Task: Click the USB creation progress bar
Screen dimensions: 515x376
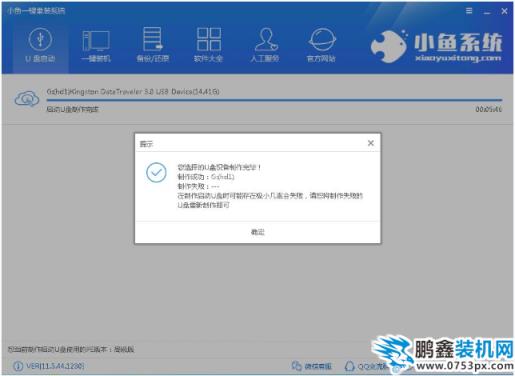Action: [x=274, y=100]
